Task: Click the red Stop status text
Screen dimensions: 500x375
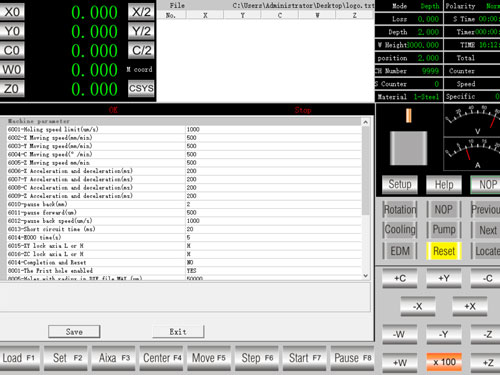Action: pyautogui.click(x=303, y=110)
